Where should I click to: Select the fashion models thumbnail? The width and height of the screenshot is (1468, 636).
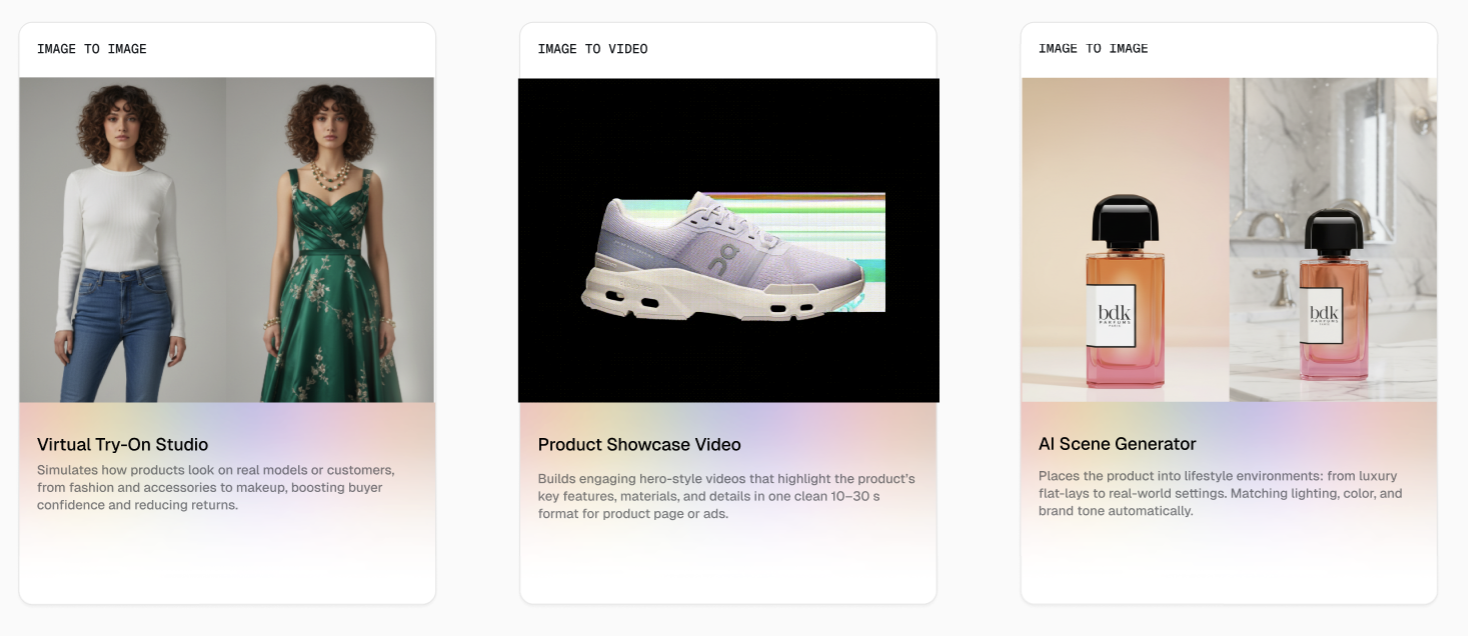(x=226, y=240)
